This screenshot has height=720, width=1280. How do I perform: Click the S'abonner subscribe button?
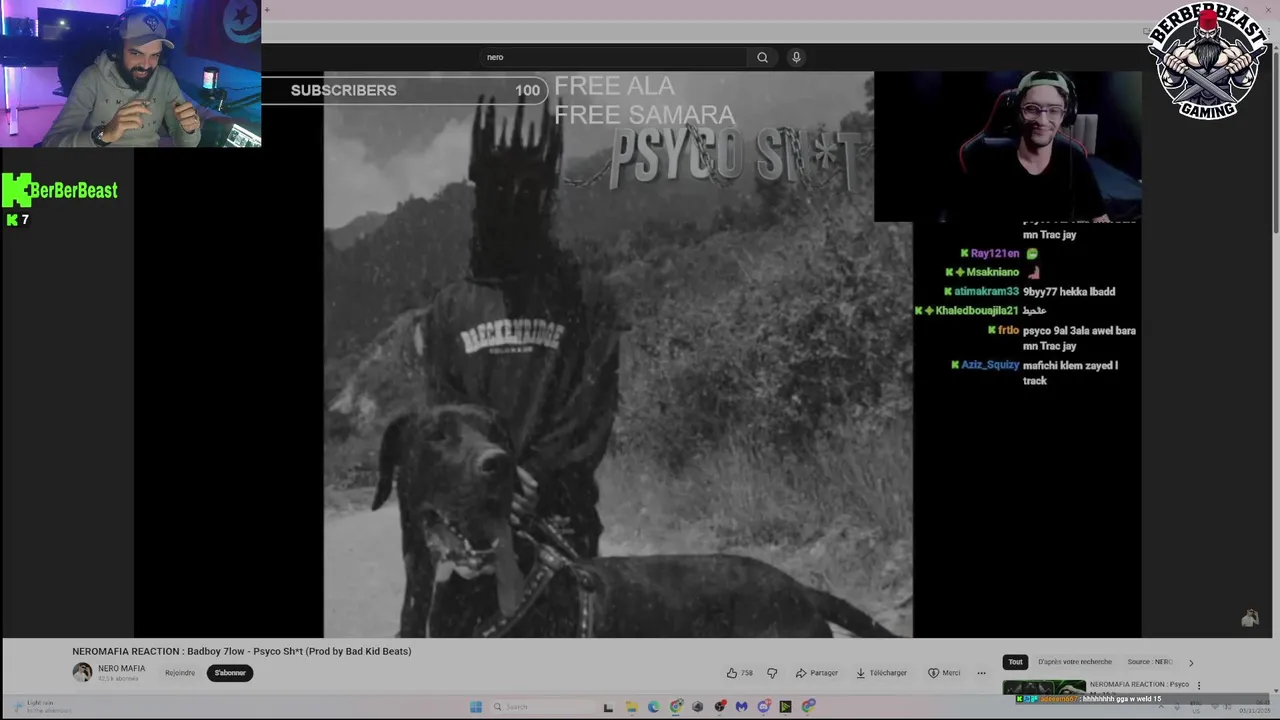(x=230, y=673)
